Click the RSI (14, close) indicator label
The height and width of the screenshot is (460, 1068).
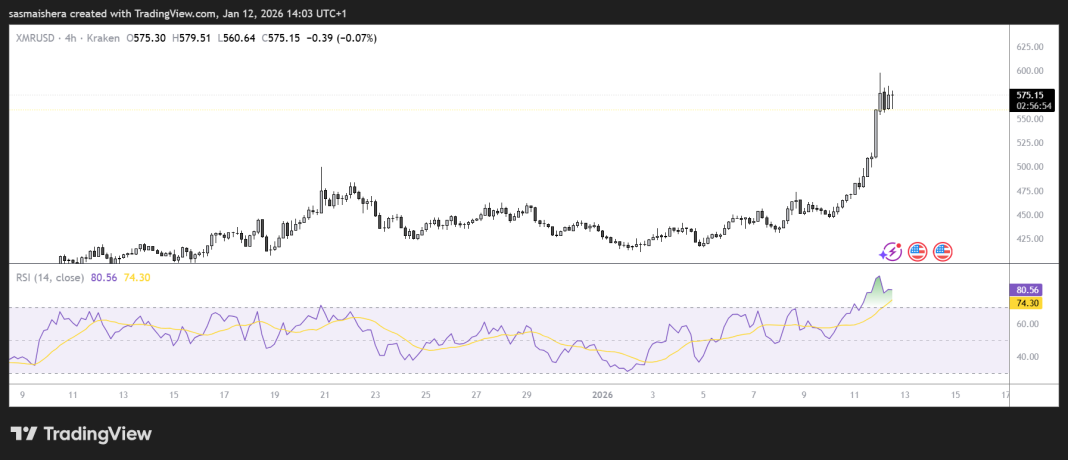coord(48,276)
